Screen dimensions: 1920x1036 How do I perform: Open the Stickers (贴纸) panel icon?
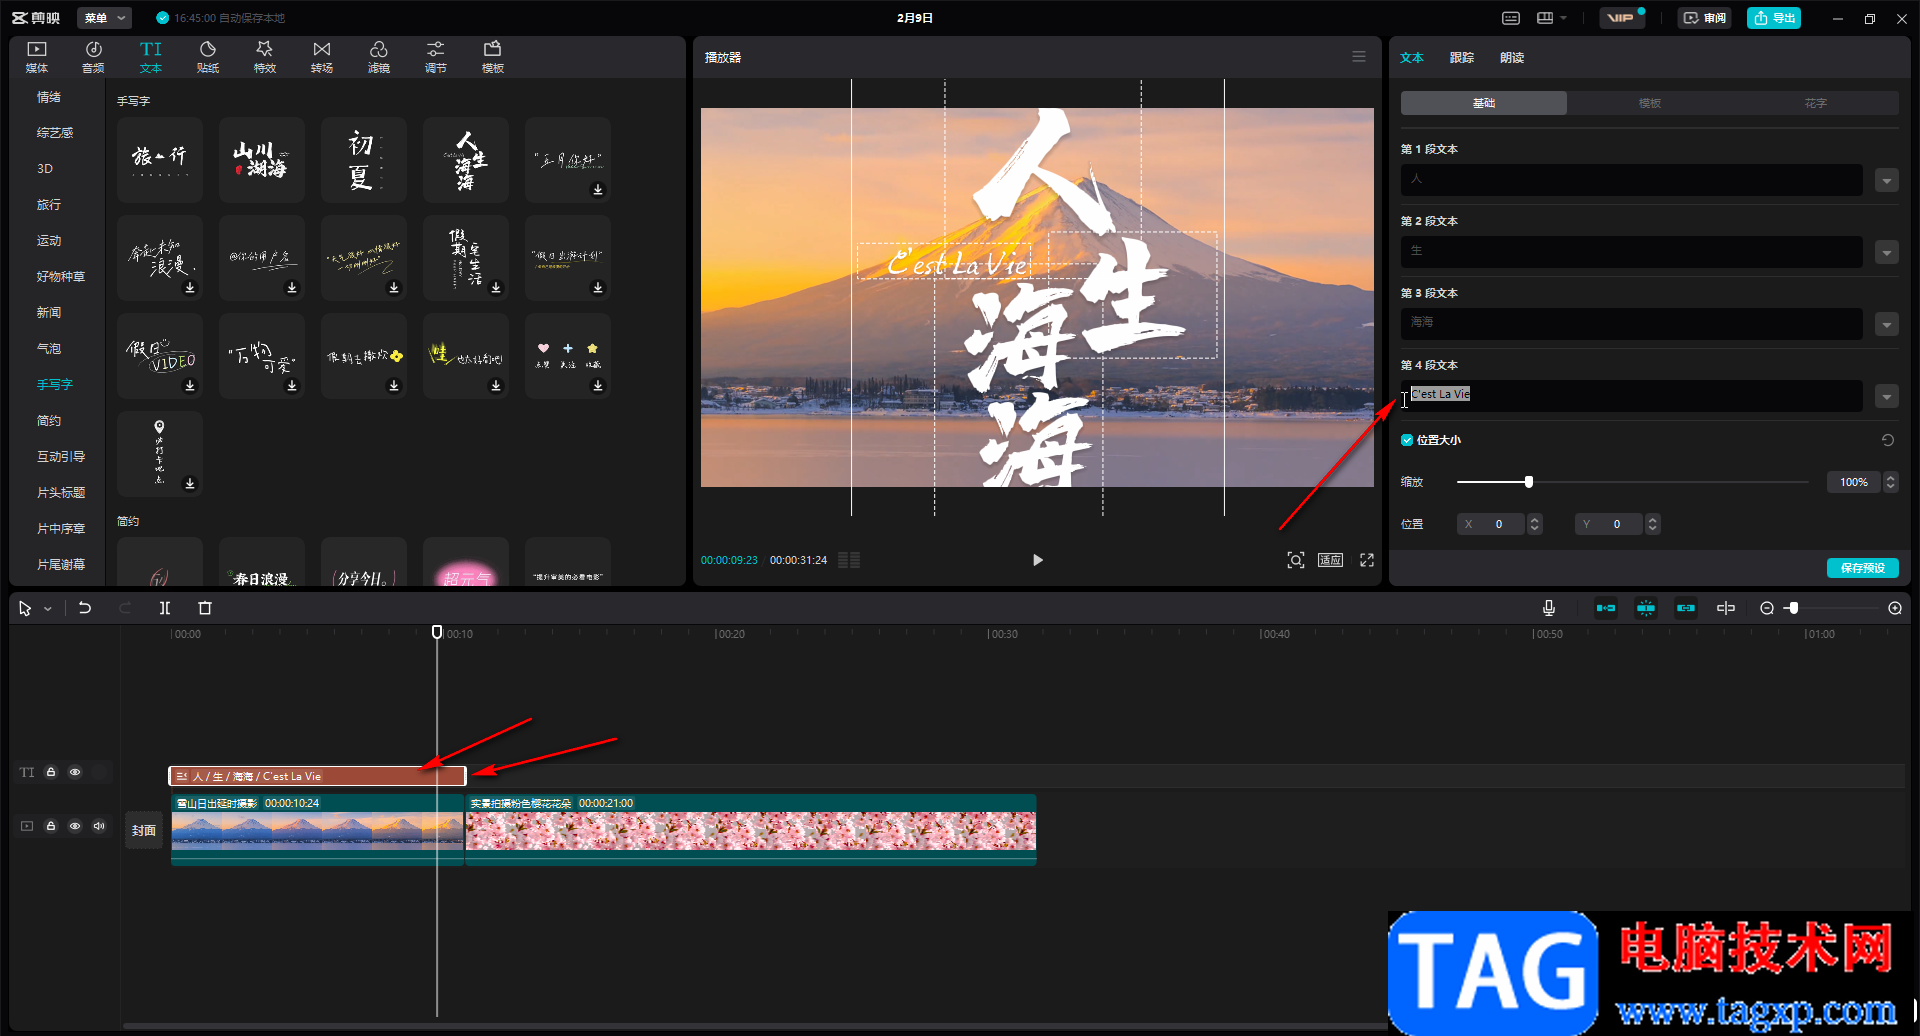(208, 57)
